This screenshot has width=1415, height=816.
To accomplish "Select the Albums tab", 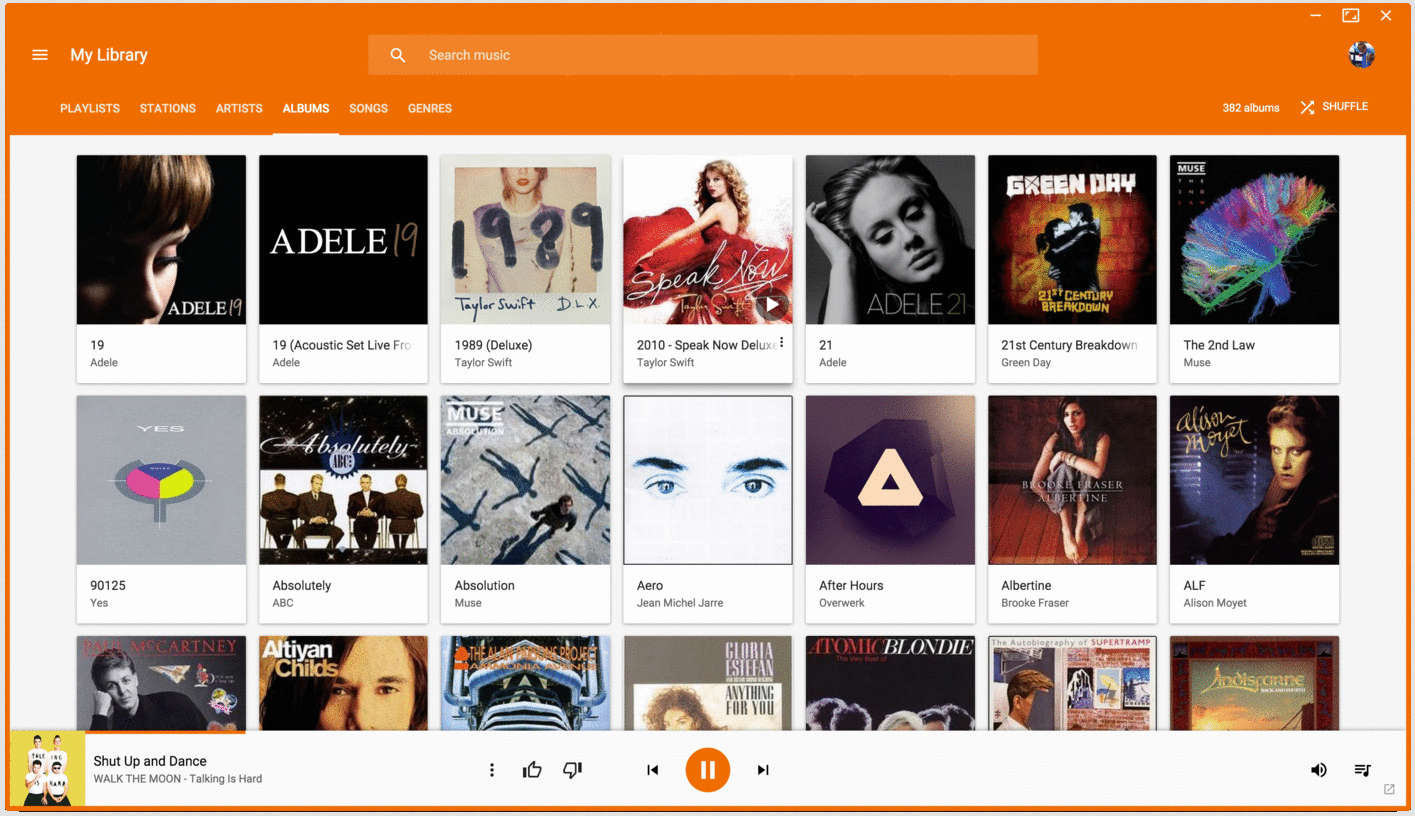I will pyautogui.click(x=306, y=108).
